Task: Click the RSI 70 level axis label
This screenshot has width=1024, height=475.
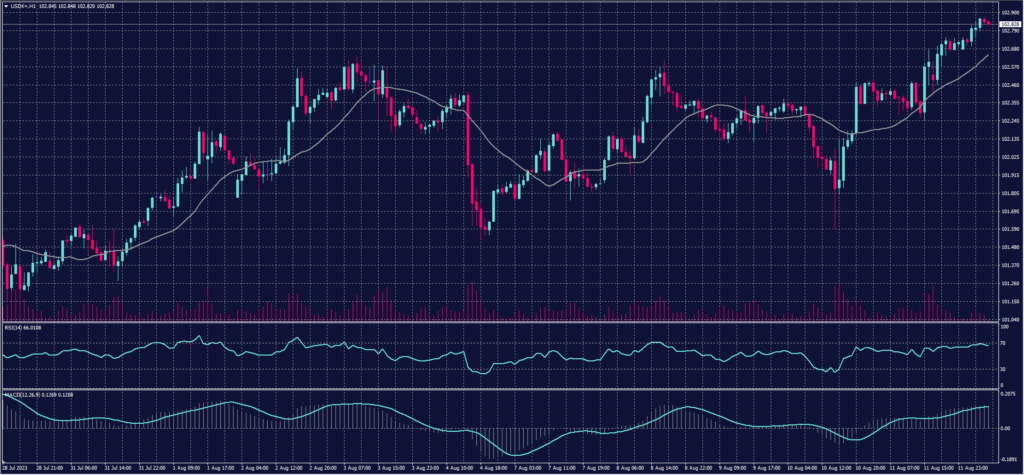Action: click(1002, 344)
